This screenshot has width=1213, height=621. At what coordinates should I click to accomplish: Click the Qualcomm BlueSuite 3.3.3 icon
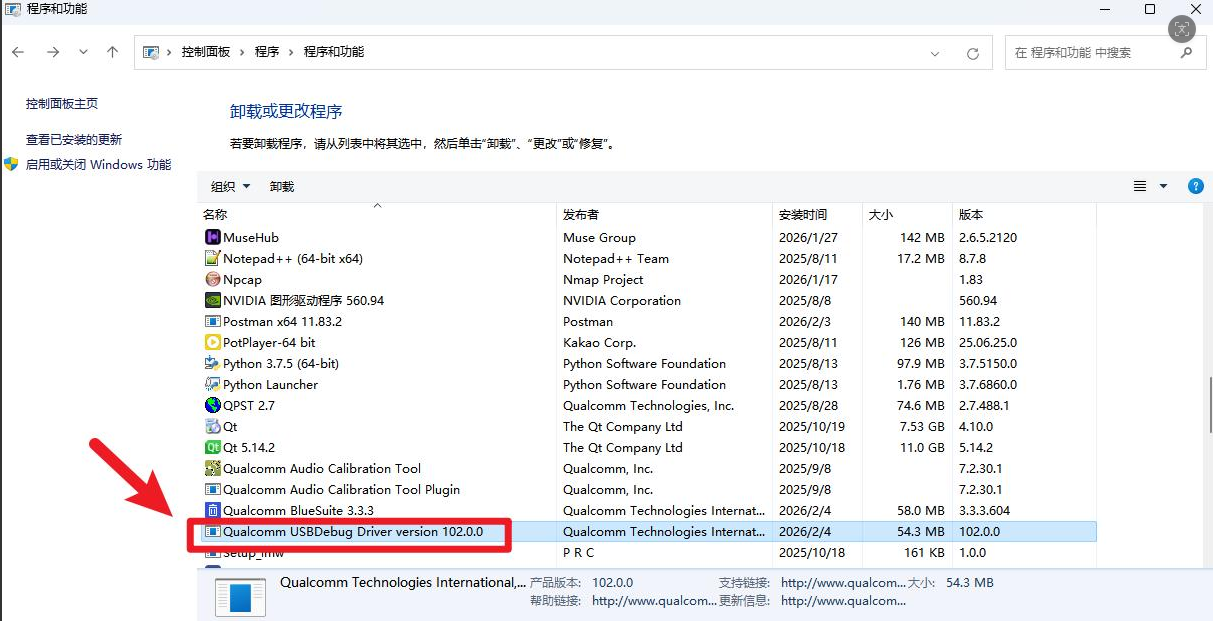tap(212, 511)
